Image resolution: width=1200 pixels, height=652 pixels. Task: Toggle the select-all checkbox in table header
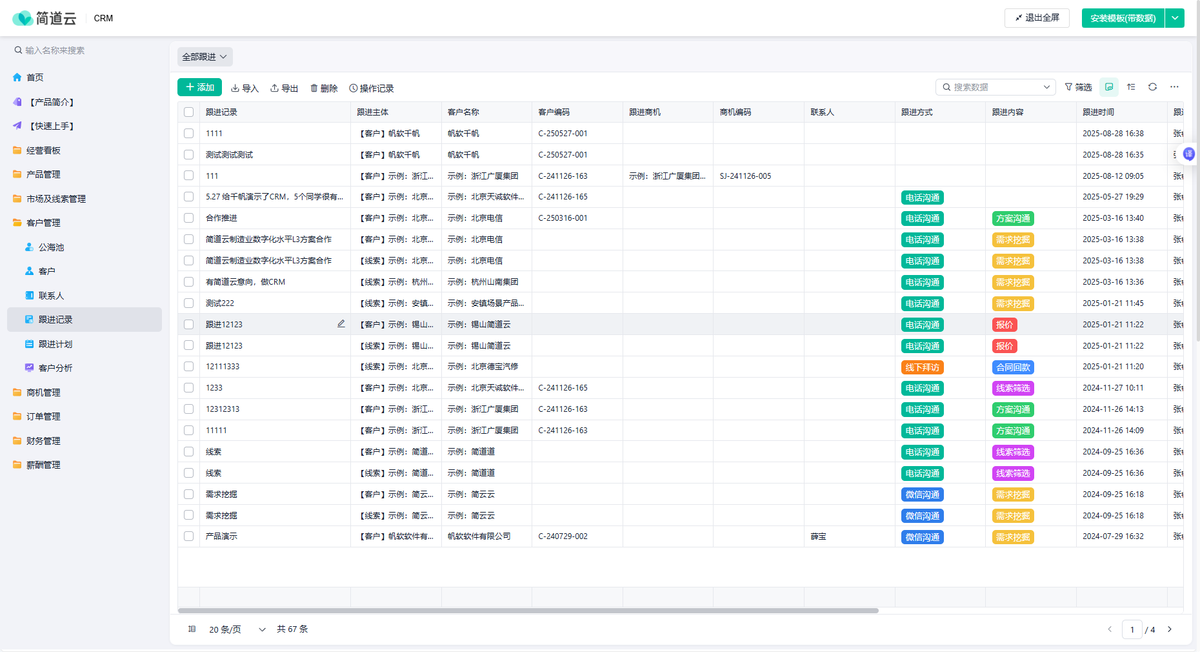pos(189,113)
